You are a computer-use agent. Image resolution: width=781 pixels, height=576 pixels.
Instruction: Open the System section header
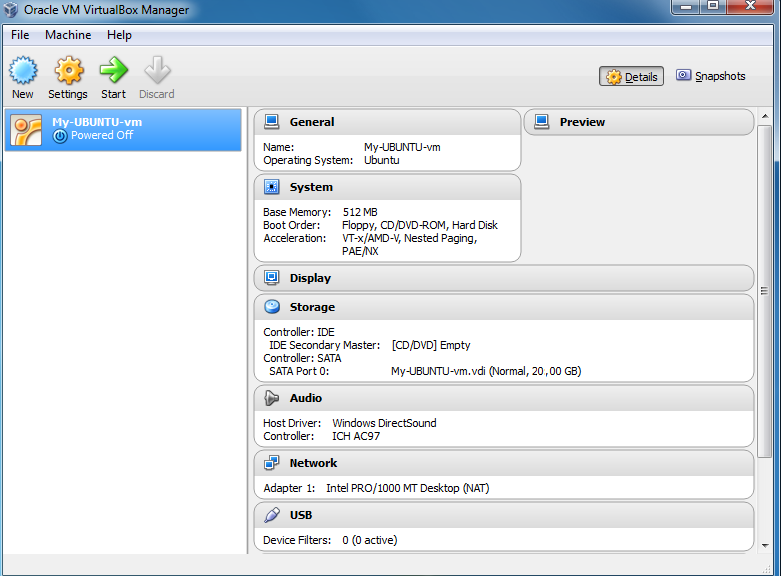[388, 187]
